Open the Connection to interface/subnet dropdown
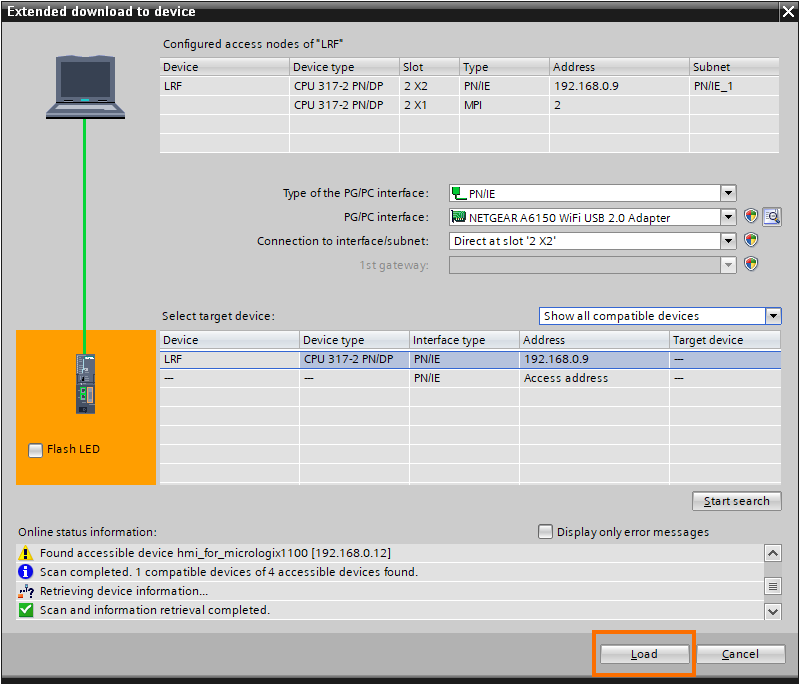 pos(729,240)
